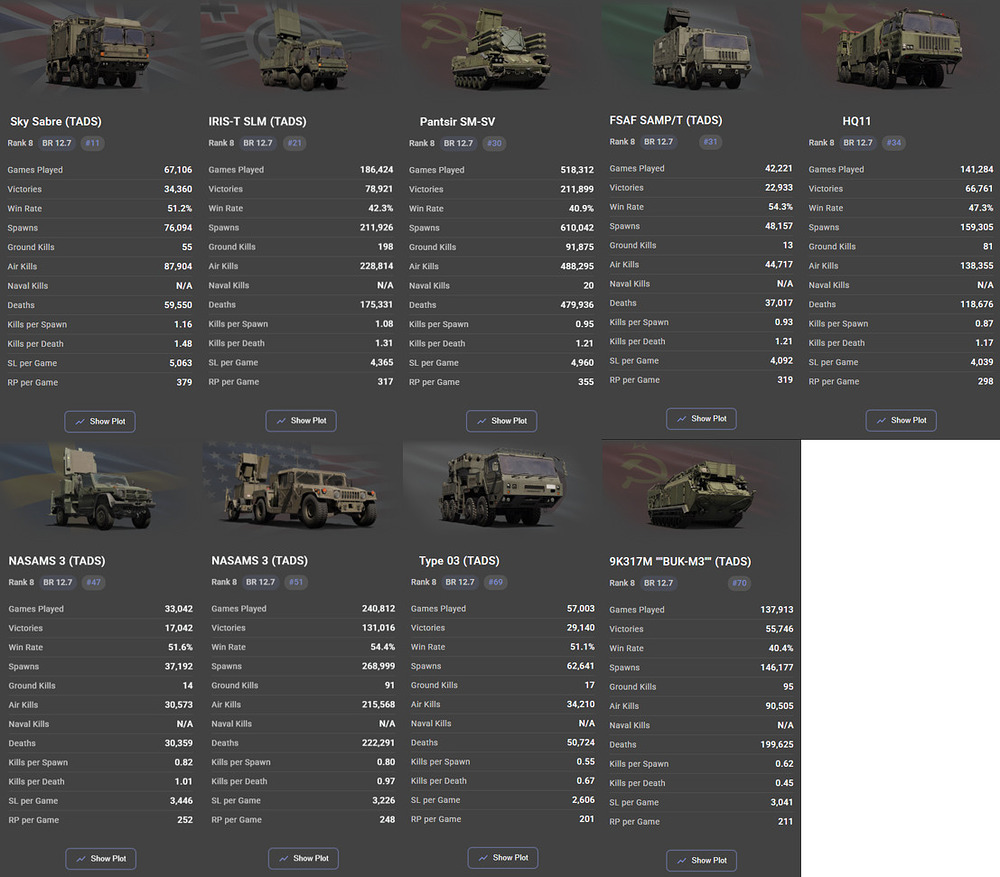Show plot for NASAMS 3 ranked #47
This screenshot has width=1000, height=877.
click(x=100, y=859)
